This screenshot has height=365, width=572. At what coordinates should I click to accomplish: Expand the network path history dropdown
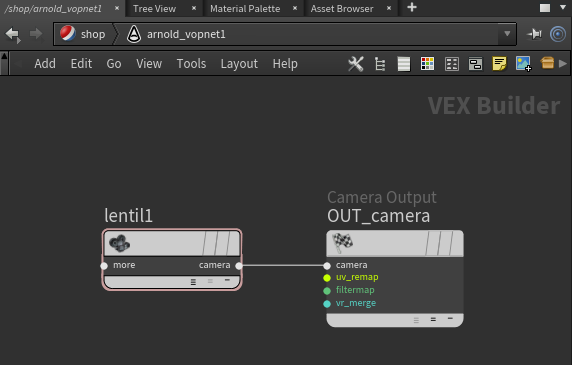[507, 34]
